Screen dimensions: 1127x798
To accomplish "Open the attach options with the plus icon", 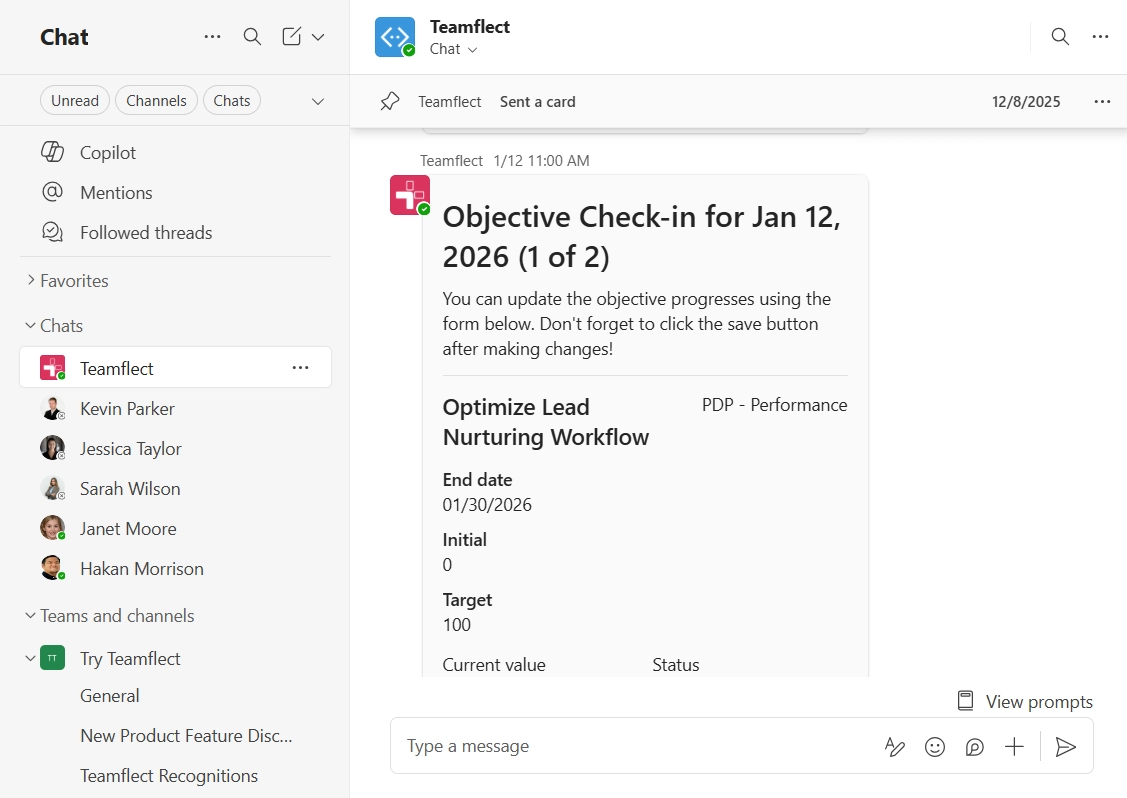I will (1014, 746).
